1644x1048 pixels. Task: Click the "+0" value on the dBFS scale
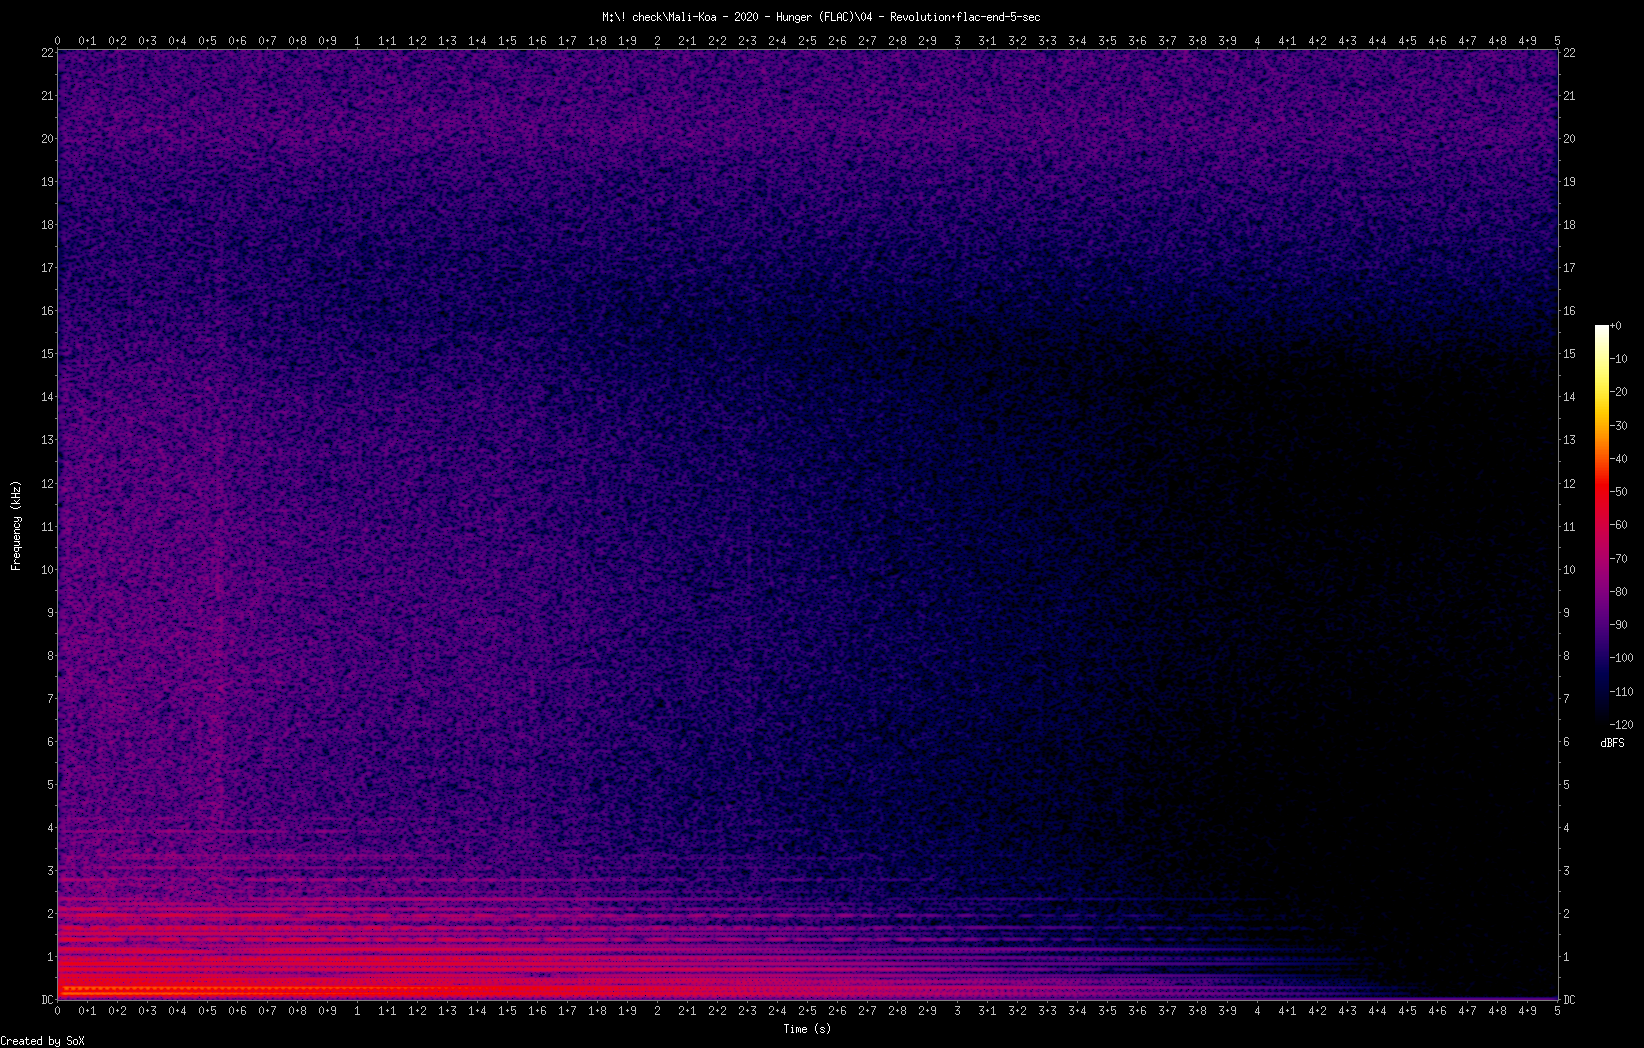[1616, 326]
